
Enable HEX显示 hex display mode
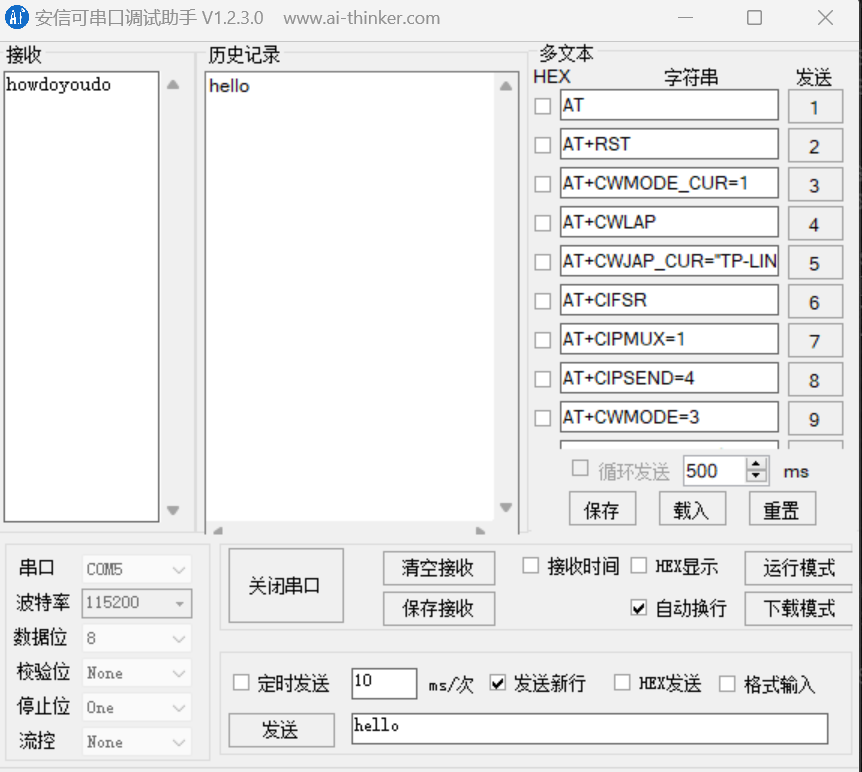click(x=639, y=565)
